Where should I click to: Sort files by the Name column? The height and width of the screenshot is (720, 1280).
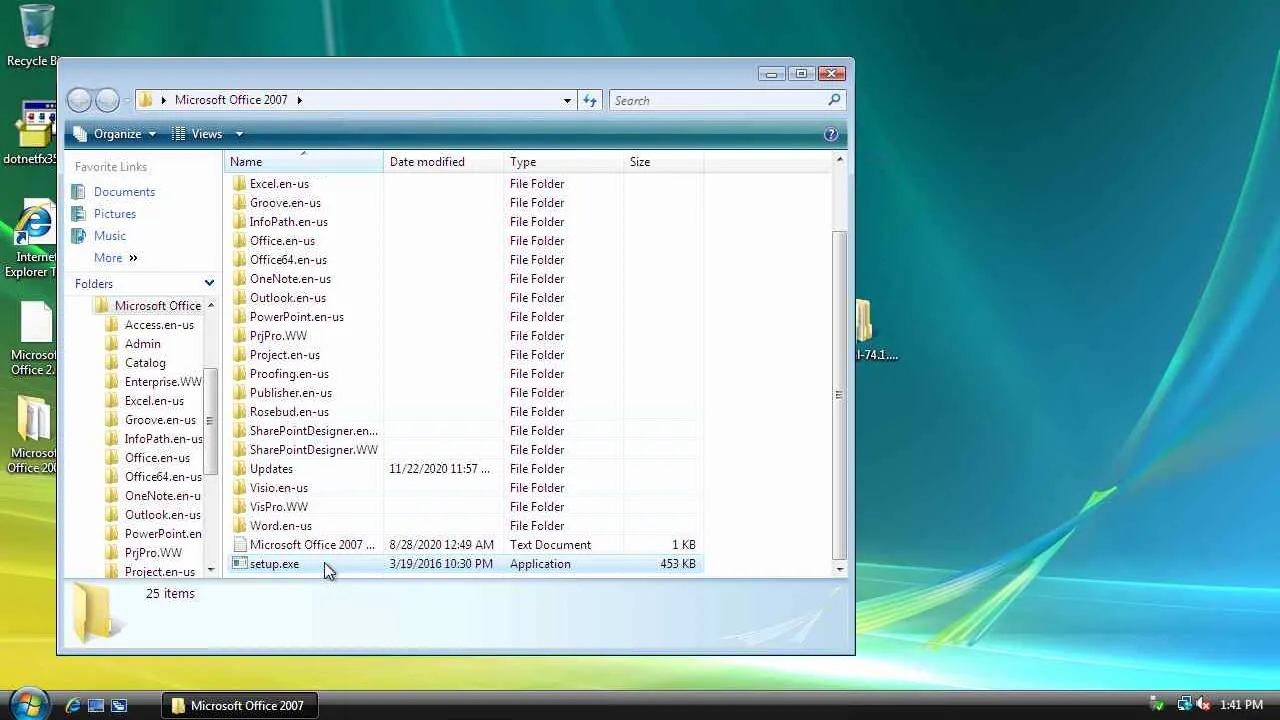tap(304, 162)
